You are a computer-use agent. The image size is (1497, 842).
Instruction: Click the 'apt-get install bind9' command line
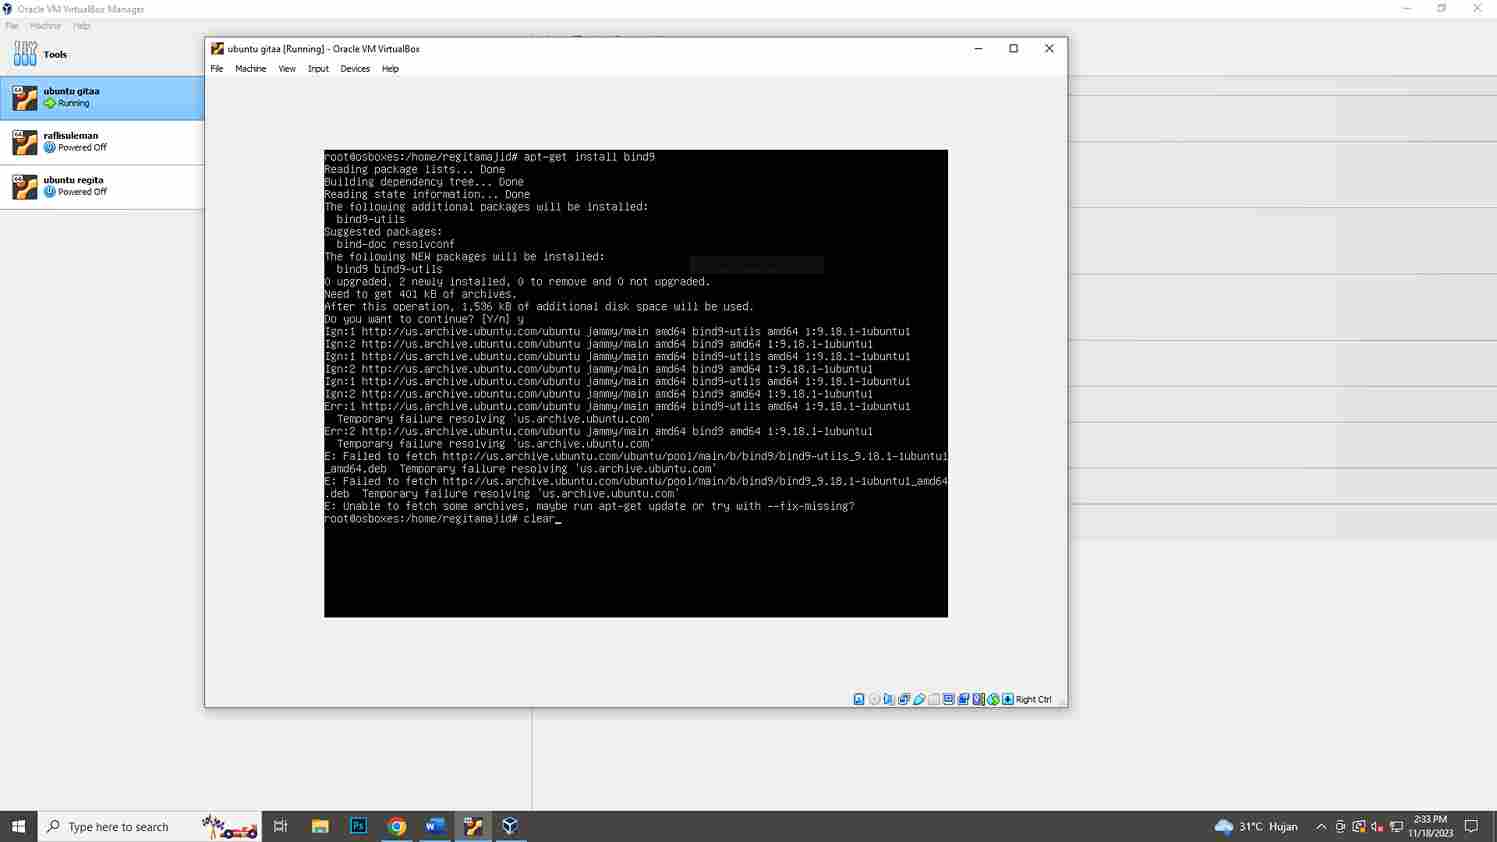(490, 157)
